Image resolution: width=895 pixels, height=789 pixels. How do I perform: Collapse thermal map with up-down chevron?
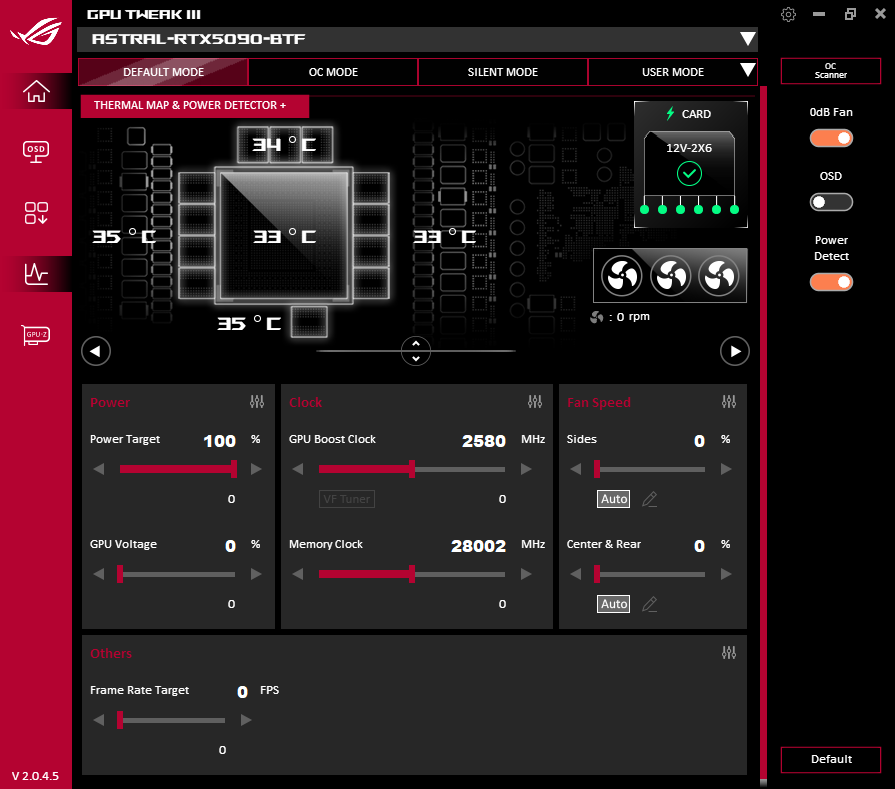(416, 351)
